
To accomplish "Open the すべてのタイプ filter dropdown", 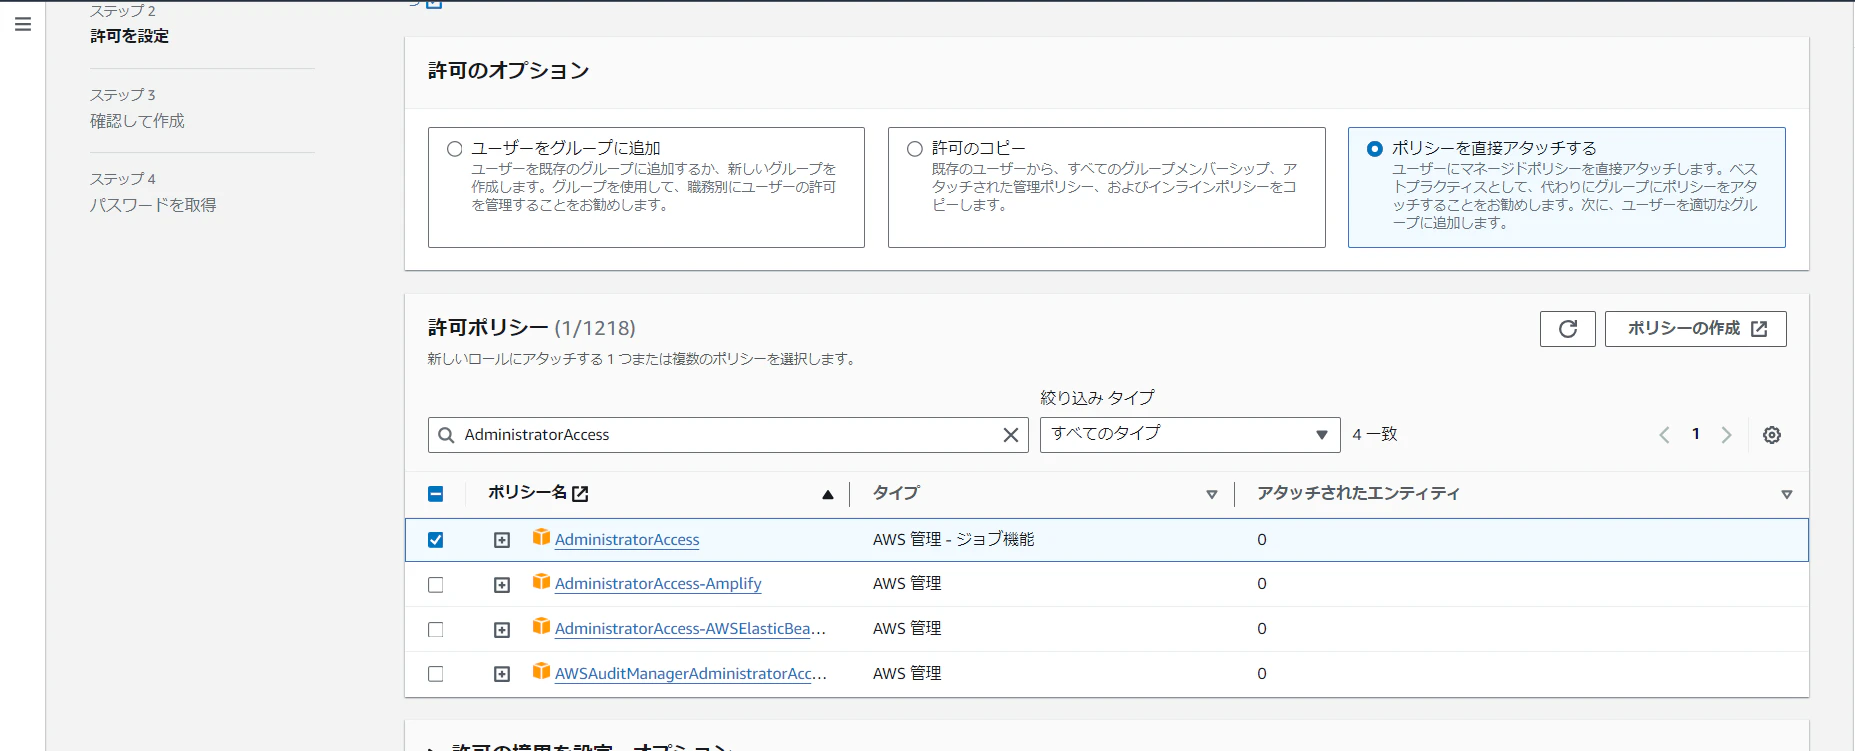I will 1190,435.
